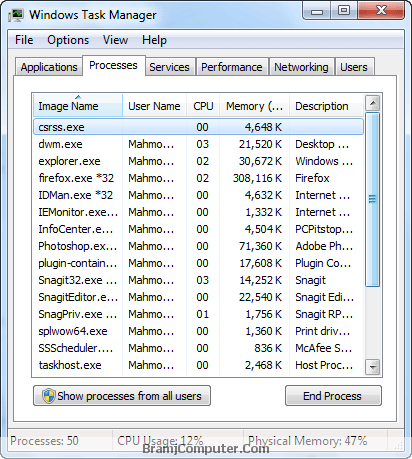Select the Snagit32.exe process

[x=198, y=280]
